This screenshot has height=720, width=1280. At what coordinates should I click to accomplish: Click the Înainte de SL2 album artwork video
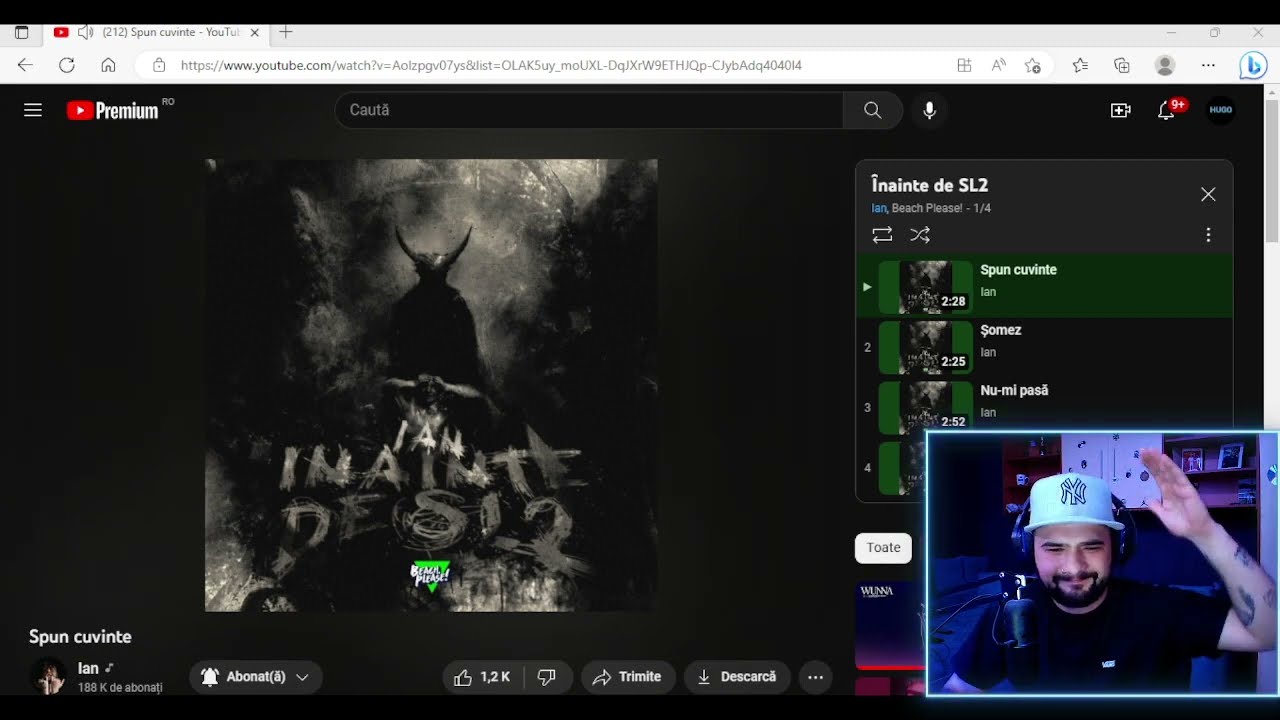tap(431, 385)
